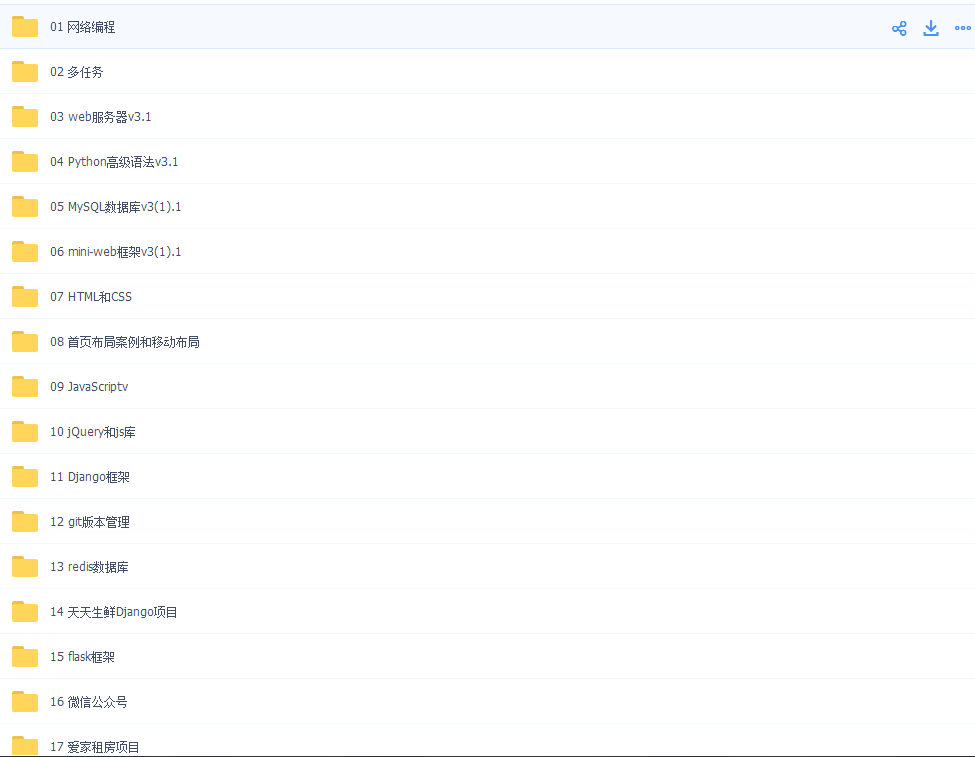Click folder icon of 15 flask框架
975x757 pixels.
point(25,656)
